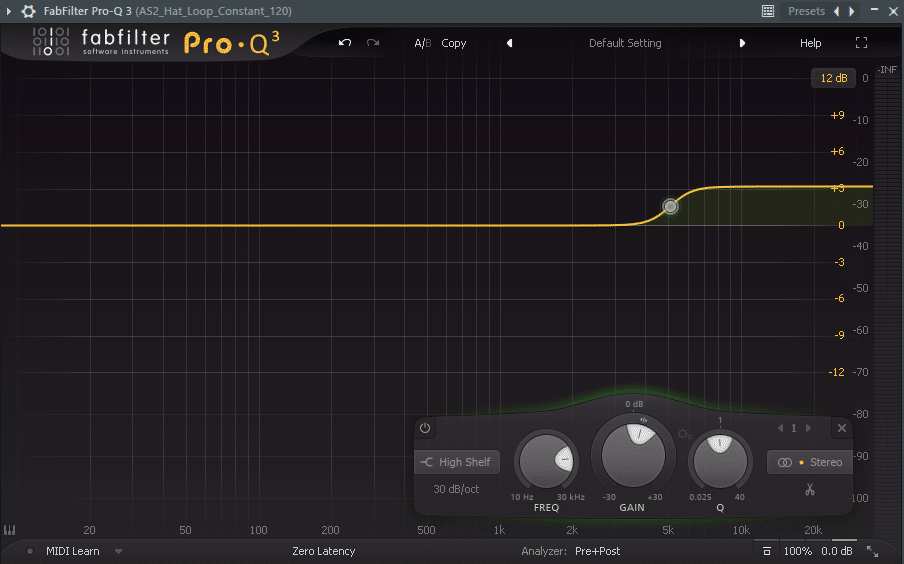Open the Default Setting preset menu

point(625,43)
